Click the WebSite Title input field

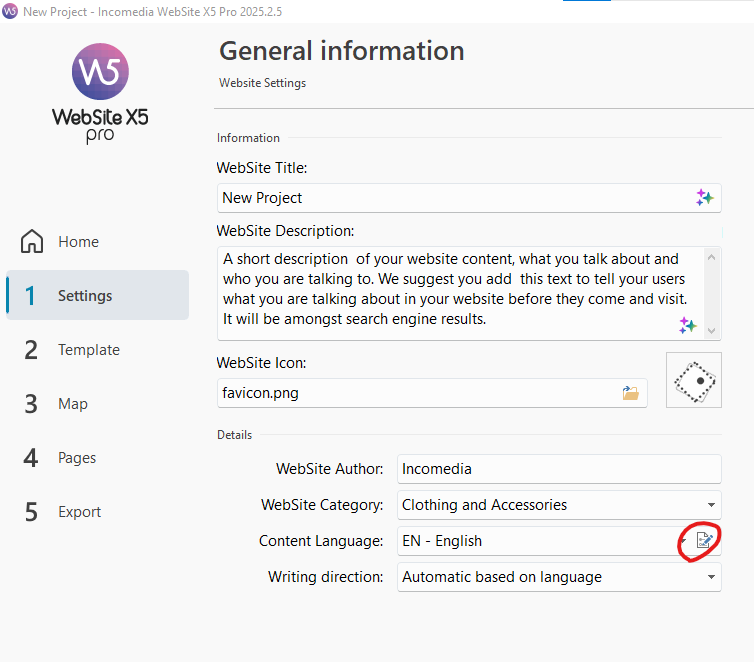click(469, 198)
